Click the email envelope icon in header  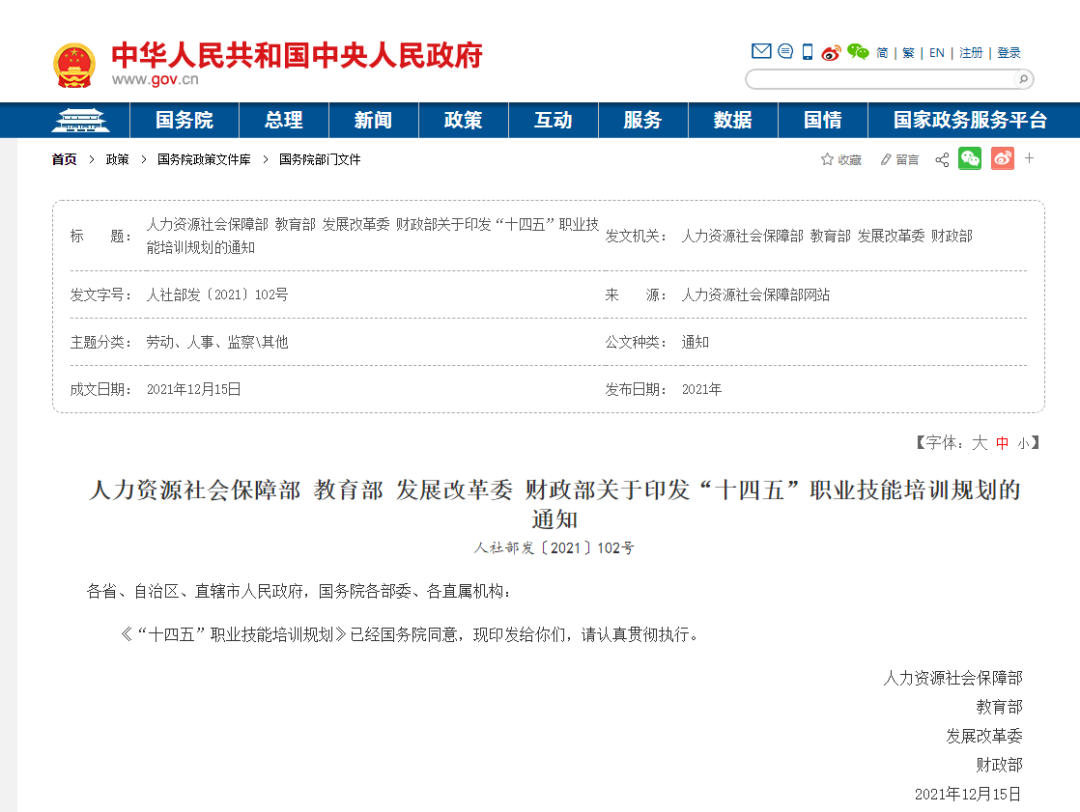[761, 52]
